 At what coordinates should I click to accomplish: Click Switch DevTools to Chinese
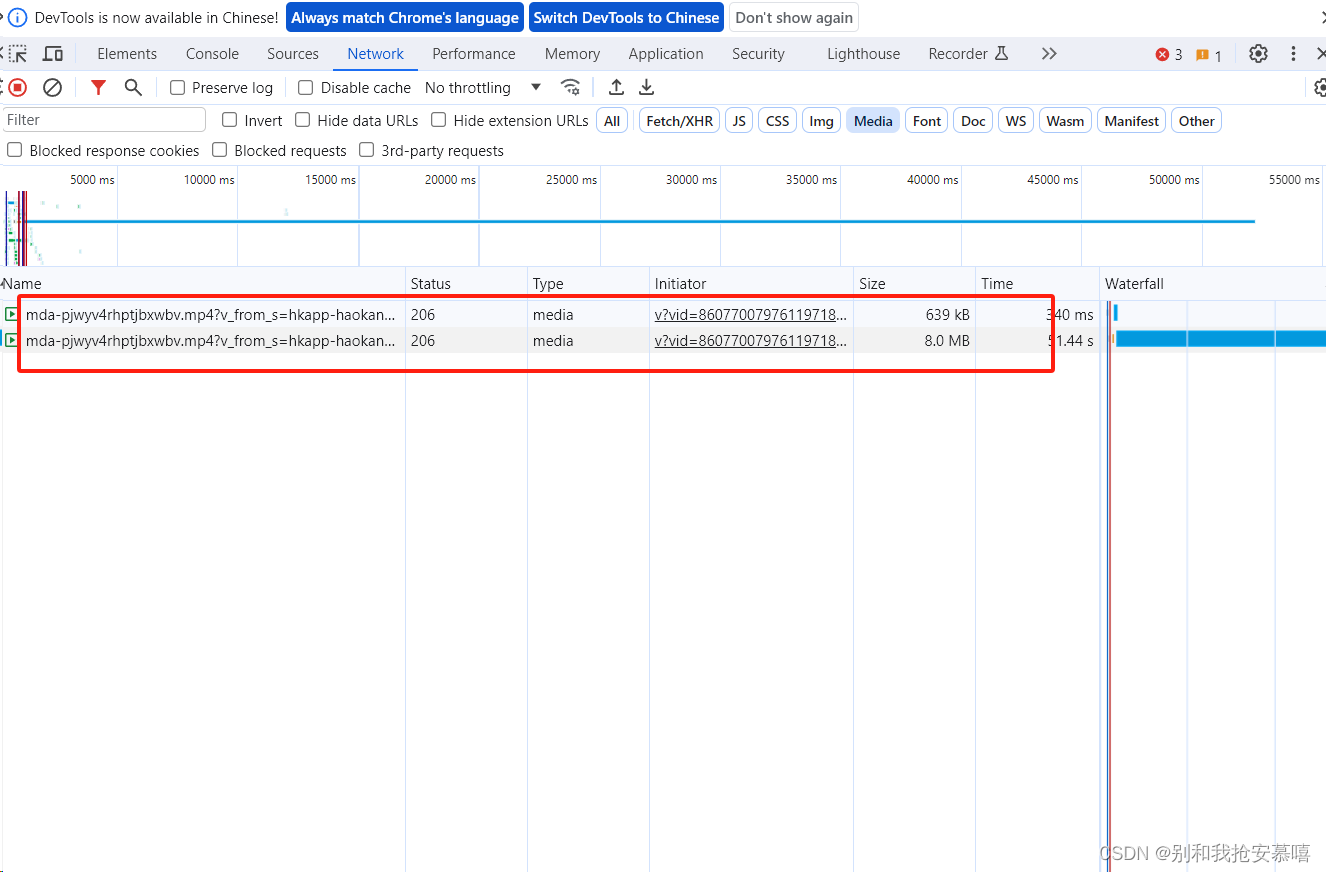pos(626,18)
